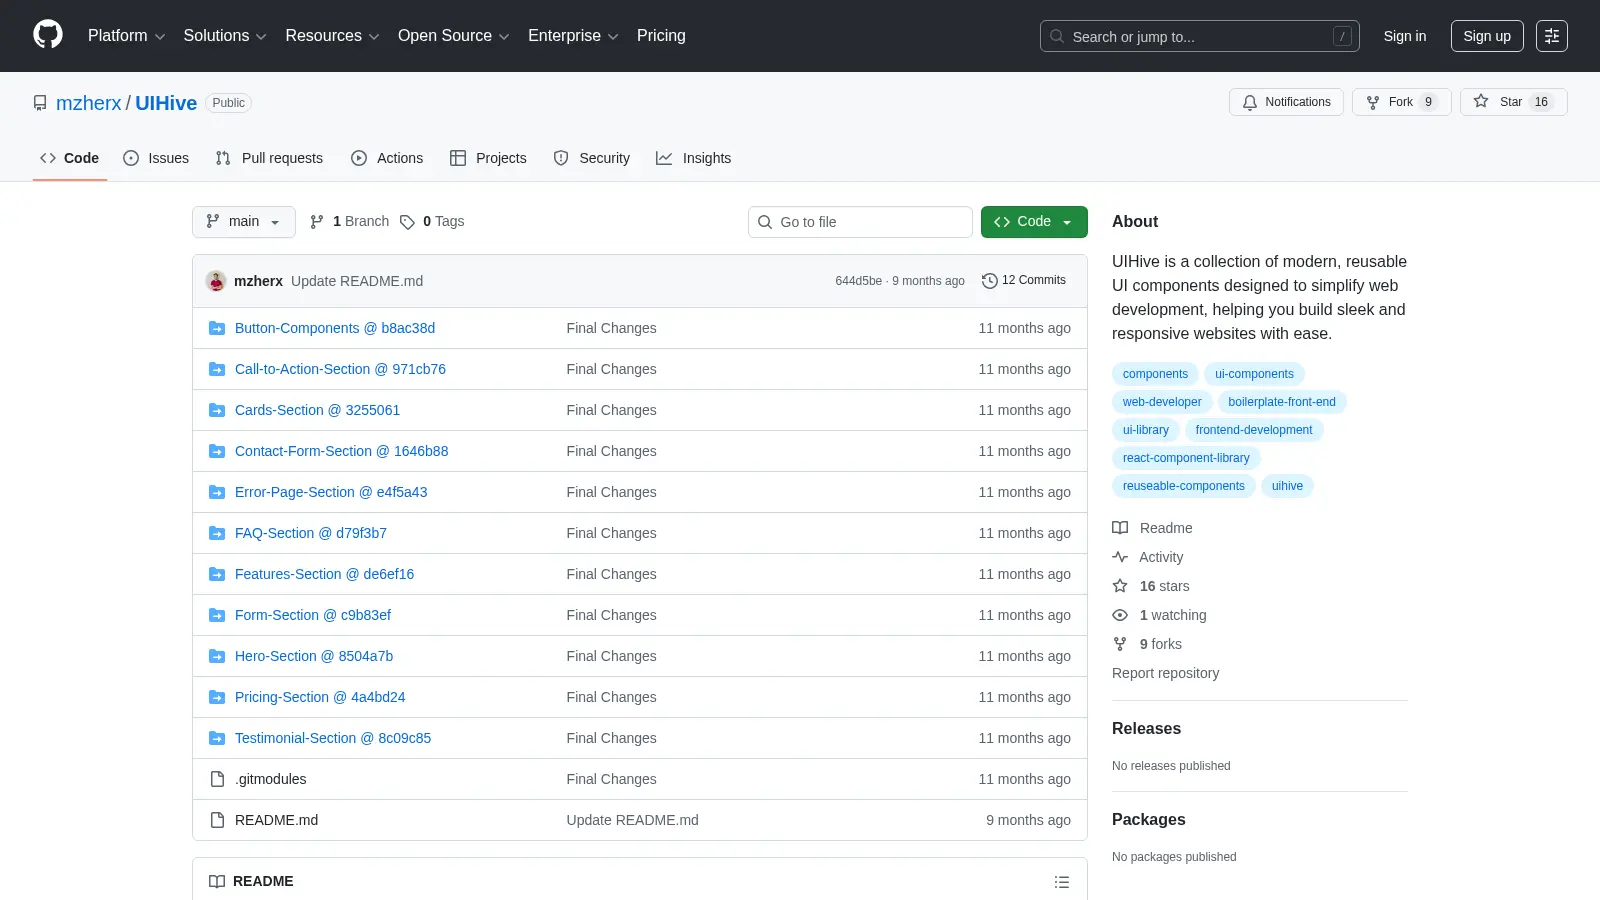Open the Call-to-Action-Section @ 971cb76 link
Screen dimensions: 1600x900
coord(340,369)
